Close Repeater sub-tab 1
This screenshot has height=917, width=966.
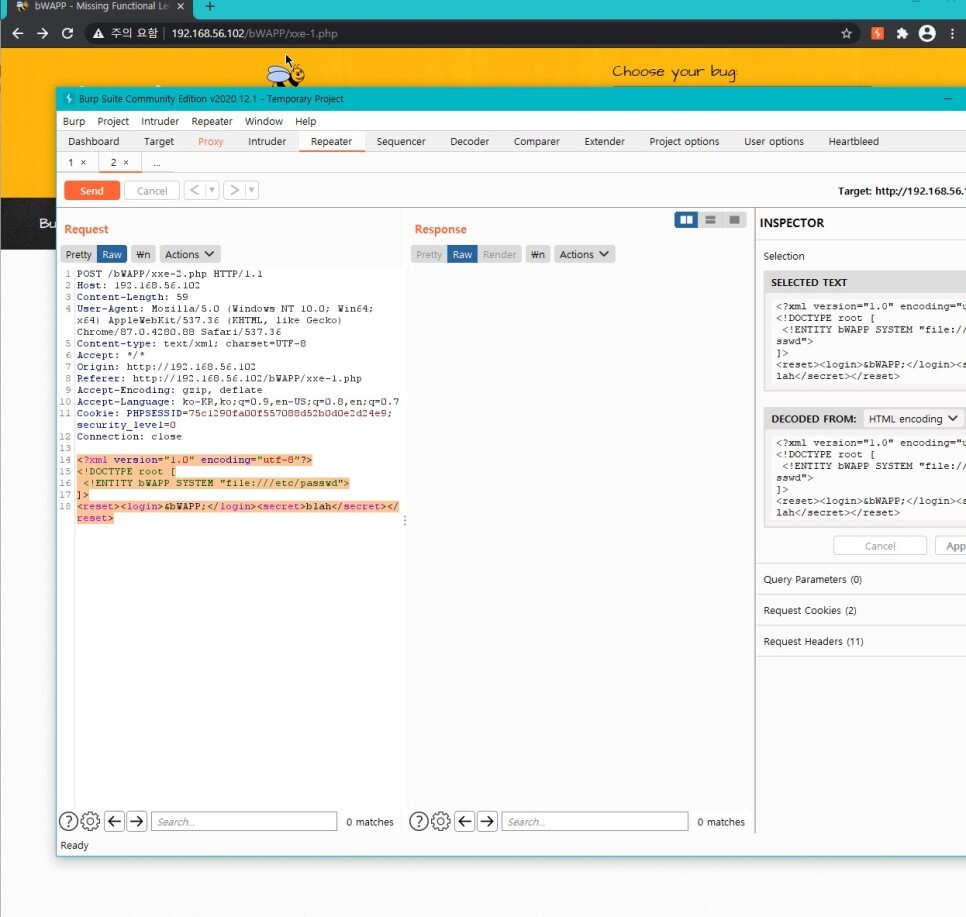[83, 162]
